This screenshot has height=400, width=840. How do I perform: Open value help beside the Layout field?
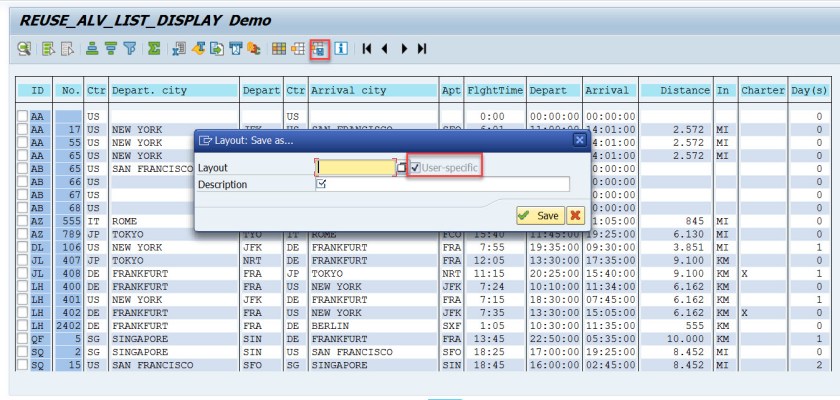click(402, 168)
